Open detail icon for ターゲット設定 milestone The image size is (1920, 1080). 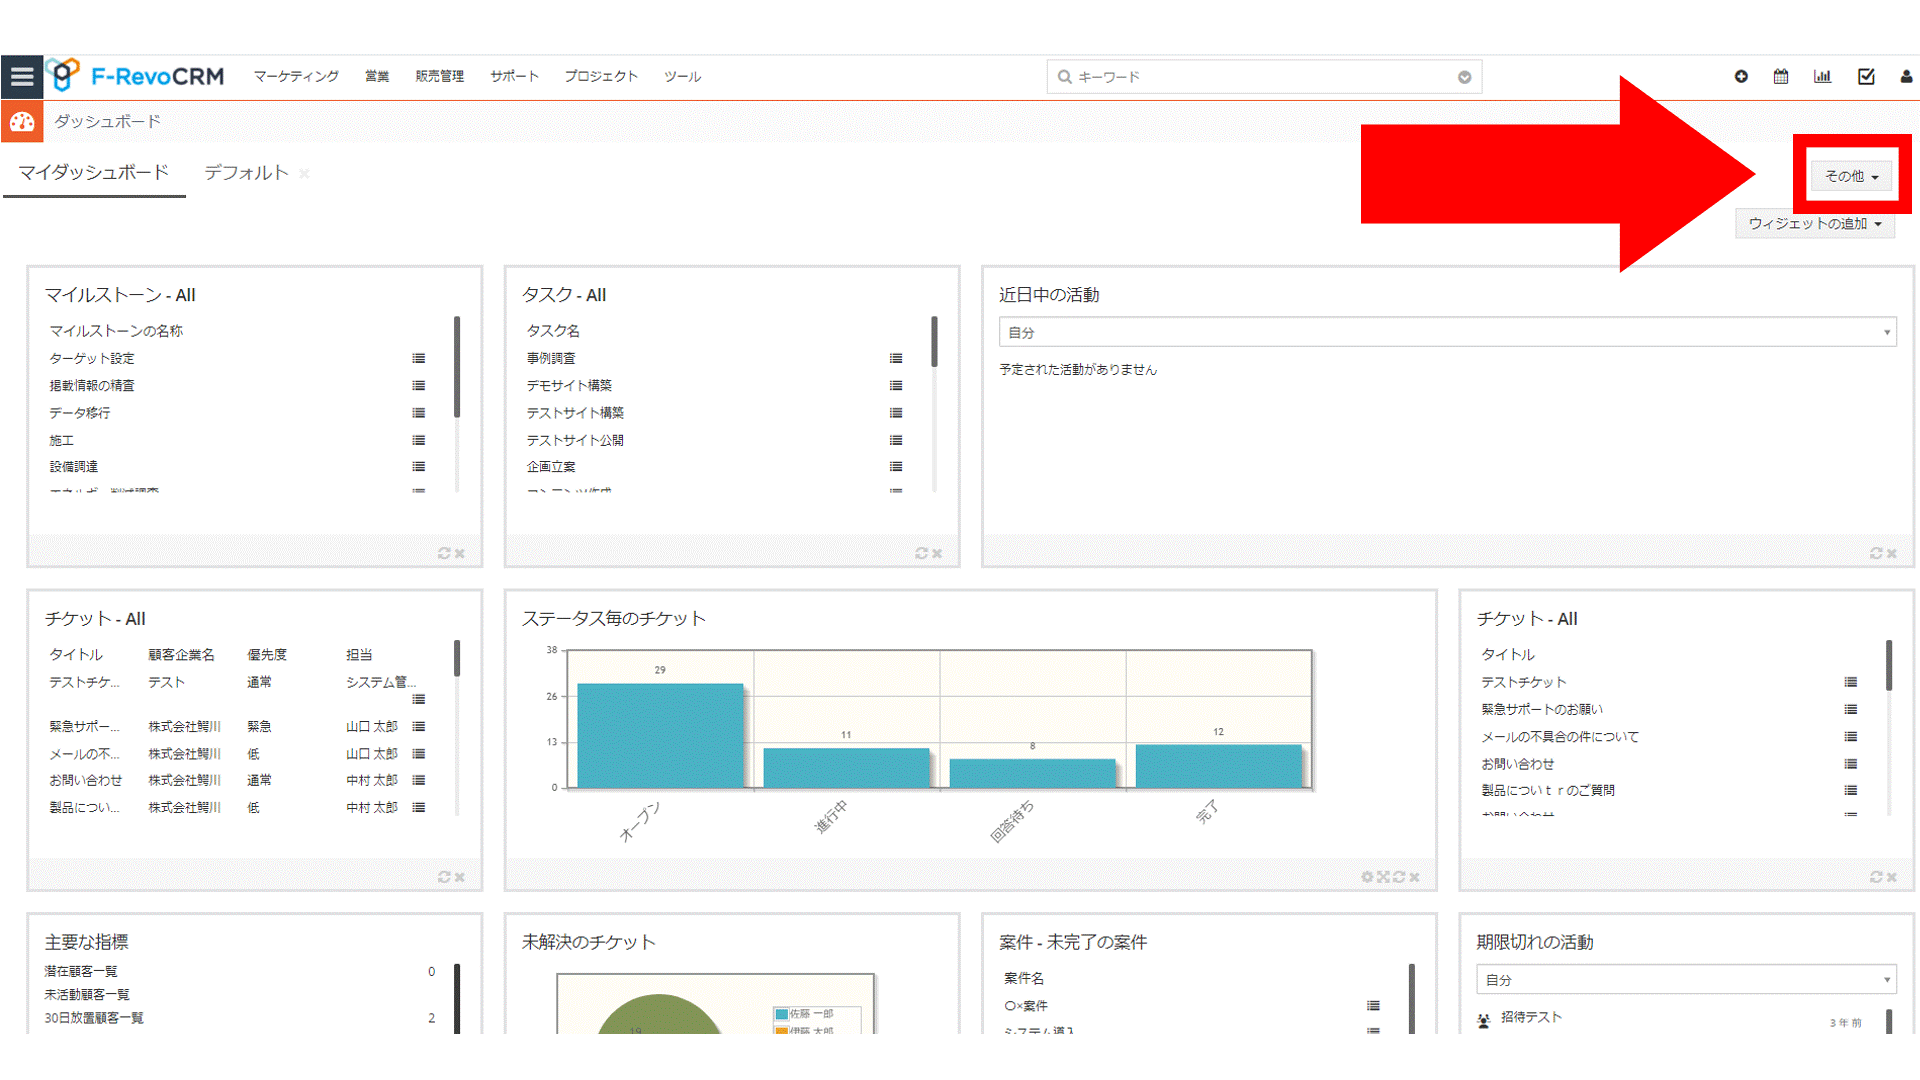click(419, 358)
